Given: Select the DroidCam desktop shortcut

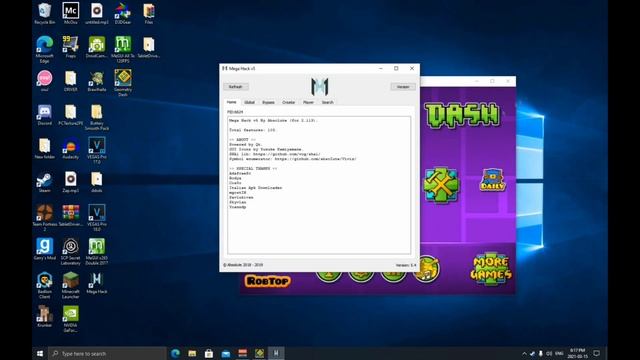Looking at the screenshot, I should (x=97, y=47).
